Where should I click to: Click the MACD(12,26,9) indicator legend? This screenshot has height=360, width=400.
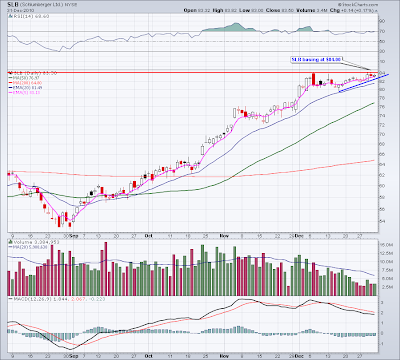pos(56,299)
